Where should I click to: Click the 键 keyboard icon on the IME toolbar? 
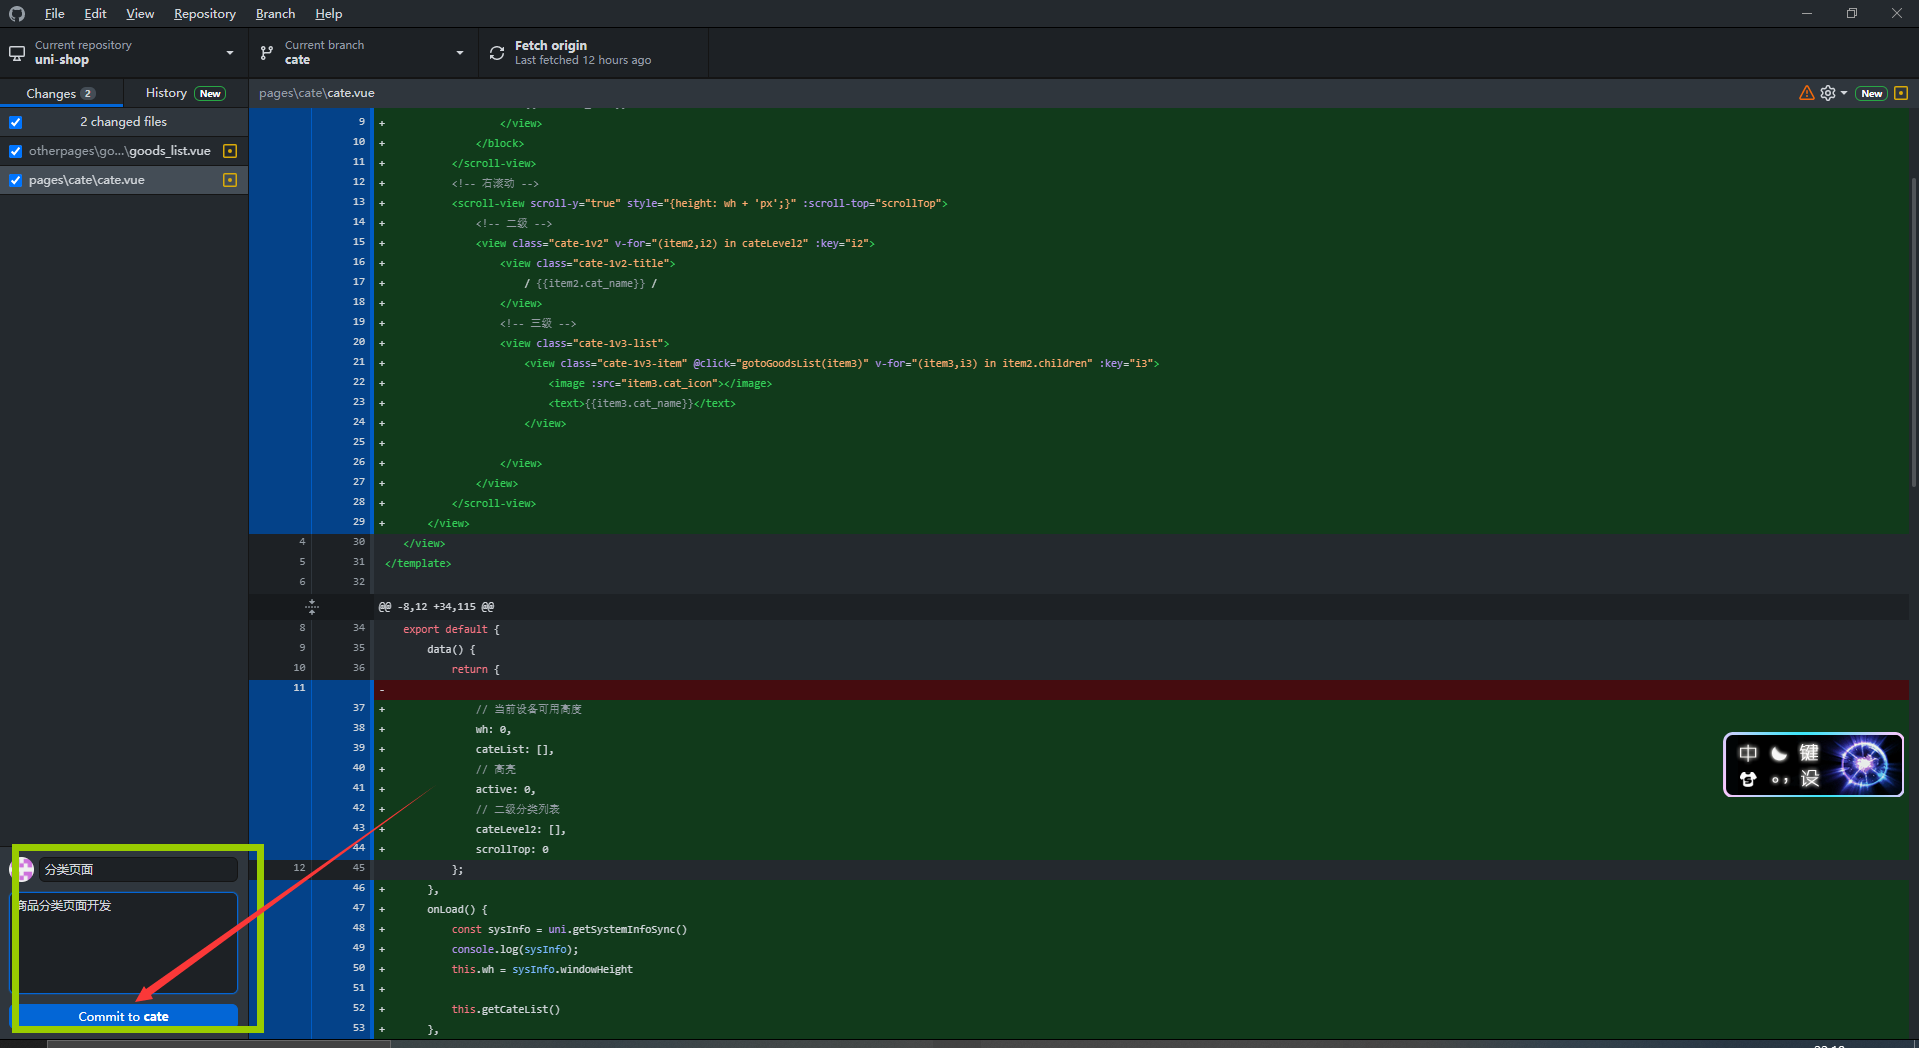1809,753
